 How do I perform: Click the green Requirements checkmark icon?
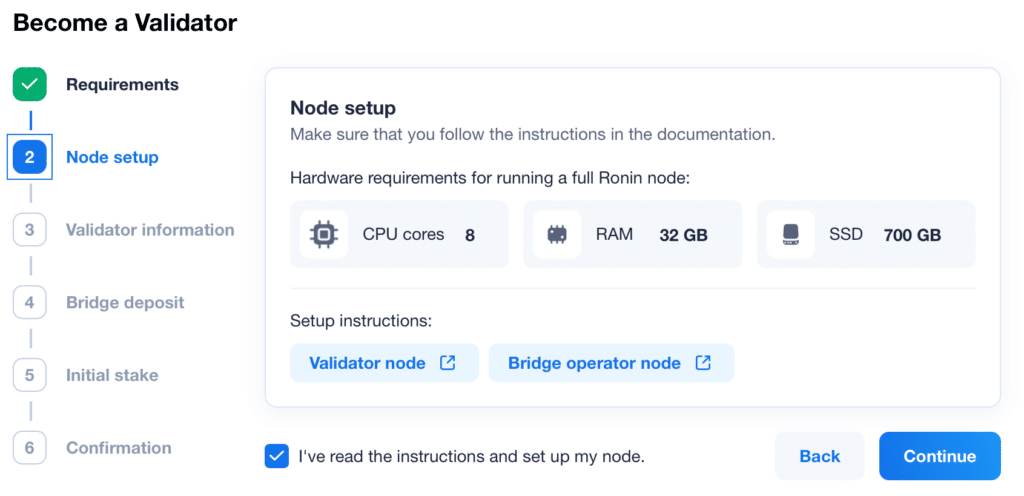tap(29, 84)
